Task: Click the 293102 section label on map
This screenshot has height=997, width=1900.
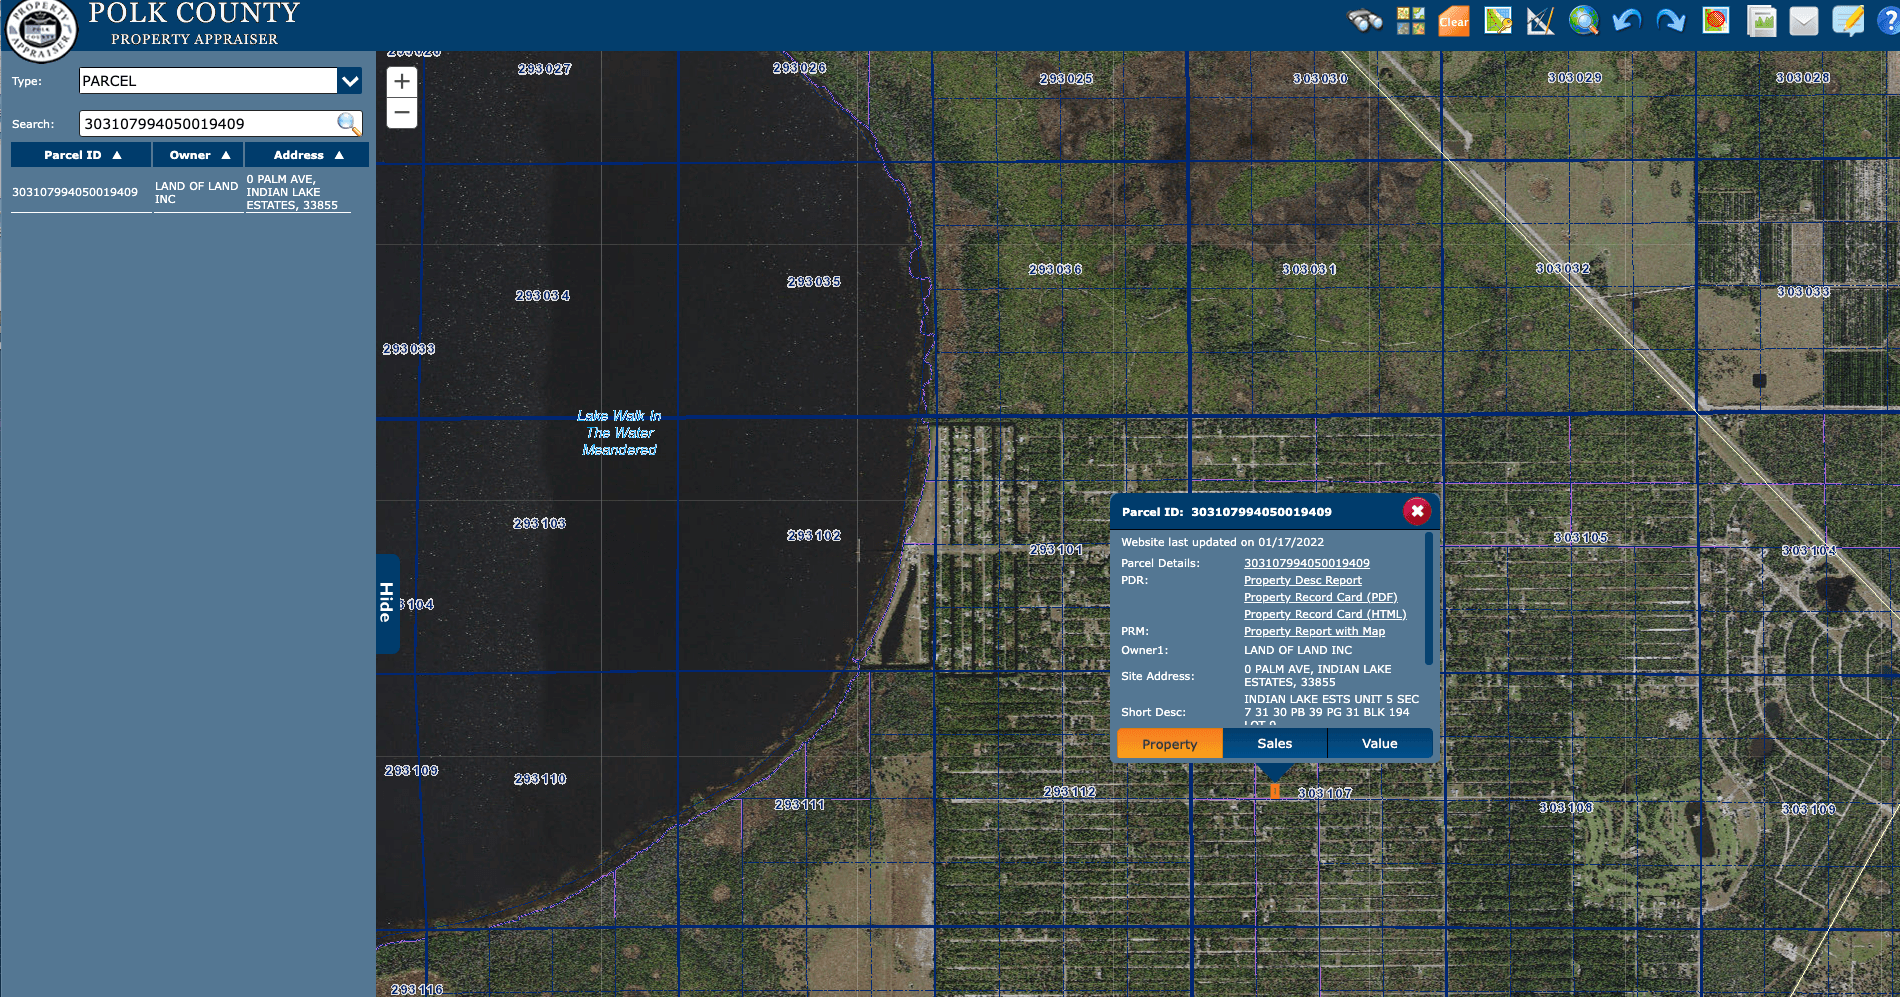Action: coord(814,536)
